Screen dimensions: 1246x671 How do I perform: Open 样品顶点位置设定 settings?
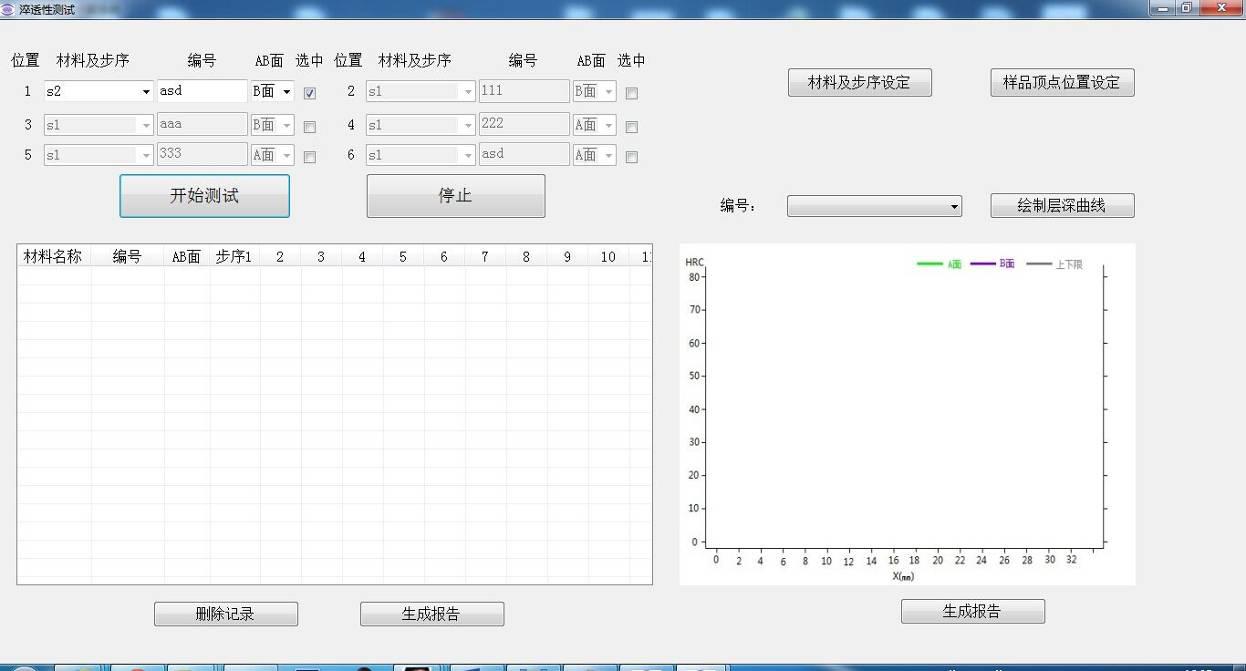click(x=1061, y=83)
